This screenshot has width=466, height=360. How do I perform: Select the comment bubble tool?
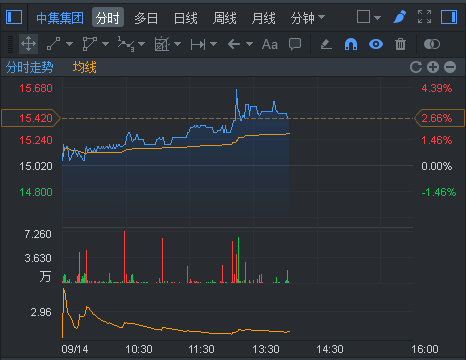pos(295,44)
